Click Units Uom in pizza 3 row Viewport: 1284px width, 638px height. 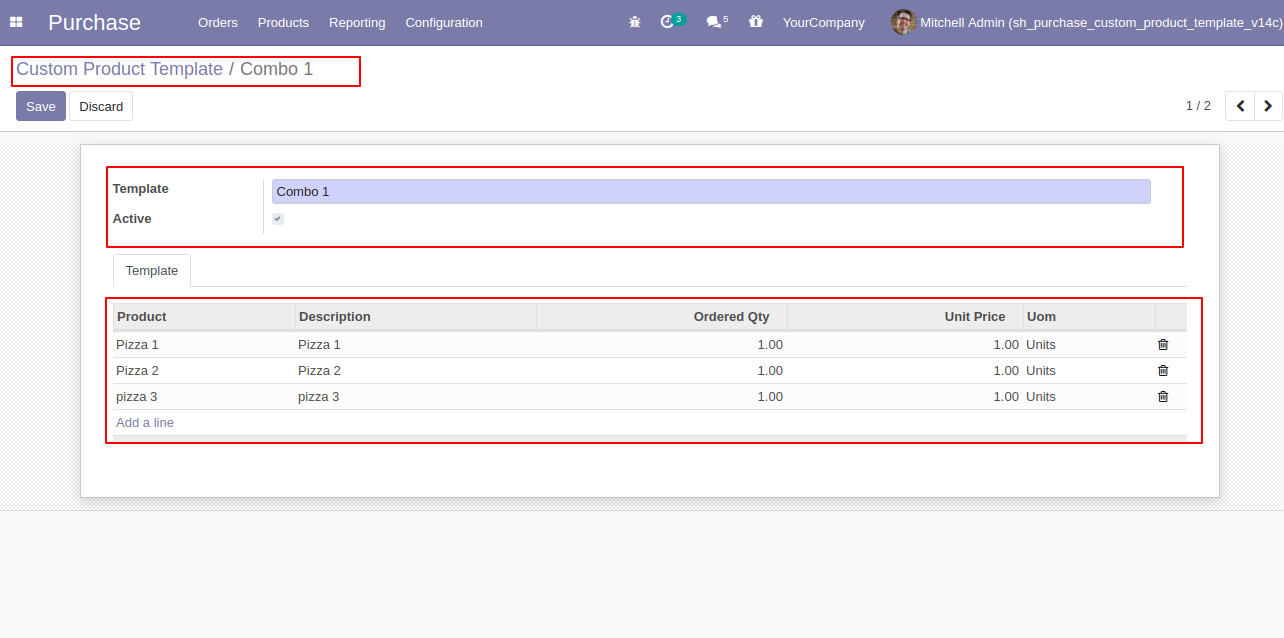1041,396
